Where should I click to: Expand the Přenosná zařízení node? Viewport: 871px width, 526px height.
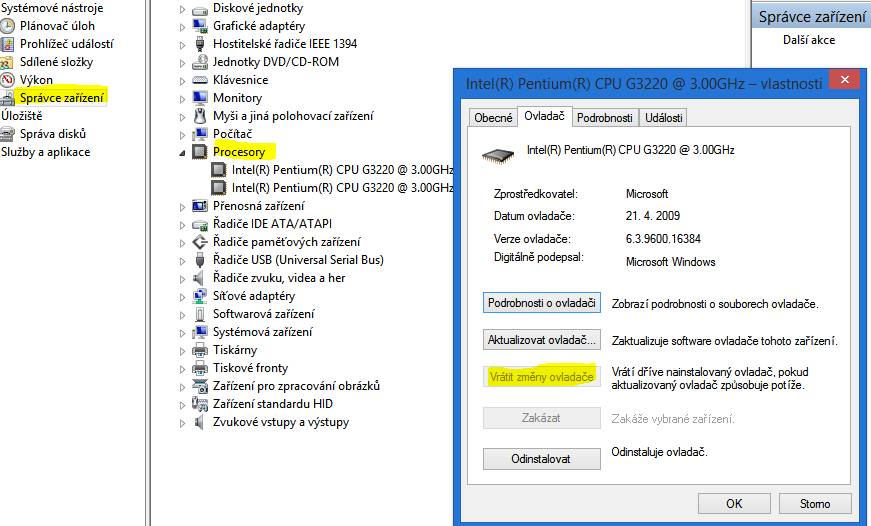(x=182, y=207)
